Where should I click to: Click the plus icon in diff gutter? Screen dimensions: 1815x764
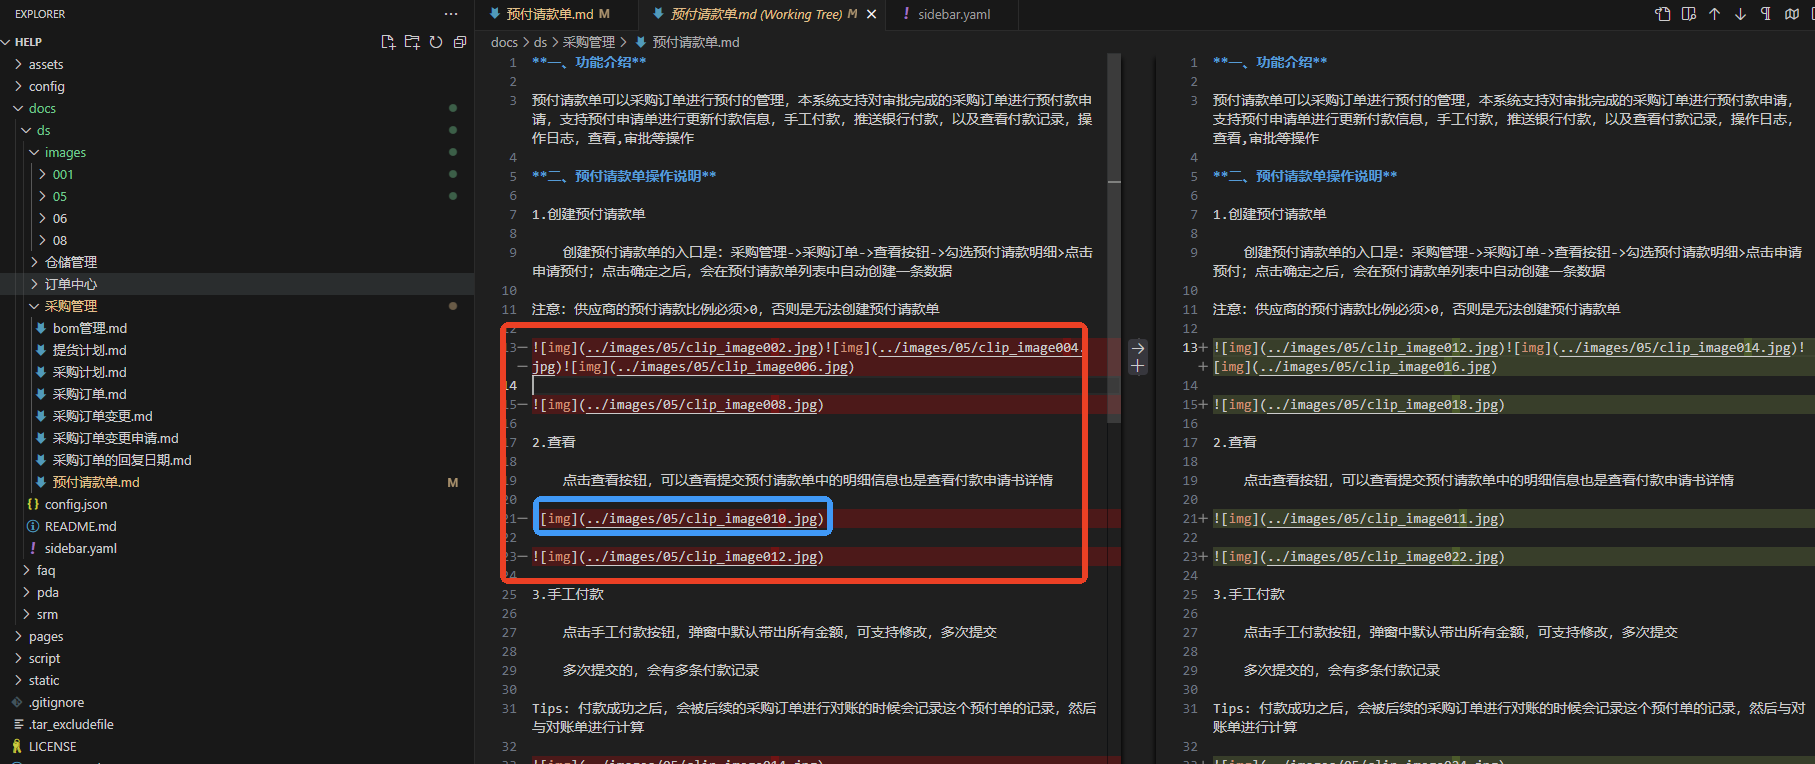coord(1137,366)
